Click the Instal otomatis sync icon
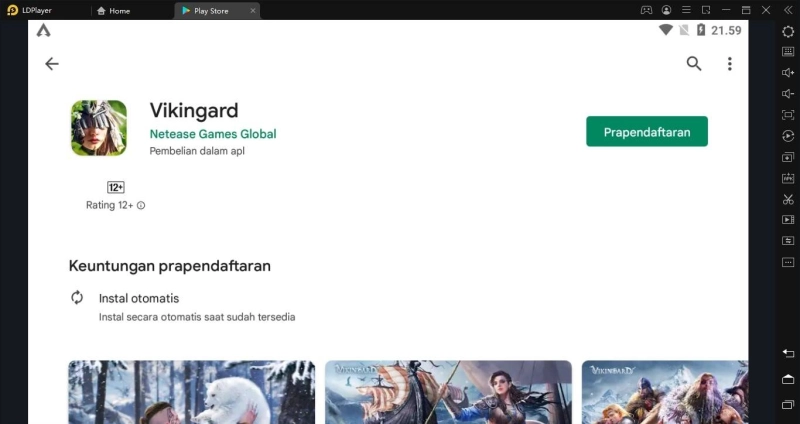The height and width of the screenshot is (424, 800). point(77,297)
